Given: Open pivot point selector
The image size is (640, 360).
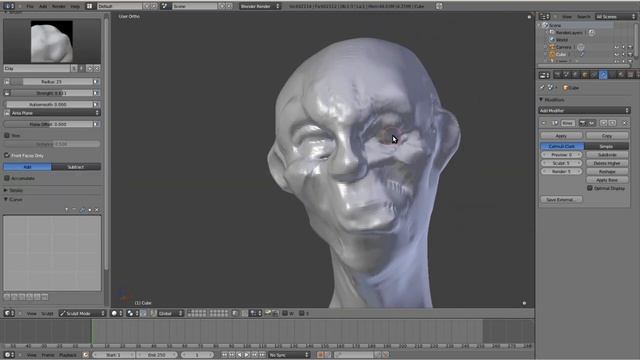Looking at the screenshot, I should (x=133, y=313).
